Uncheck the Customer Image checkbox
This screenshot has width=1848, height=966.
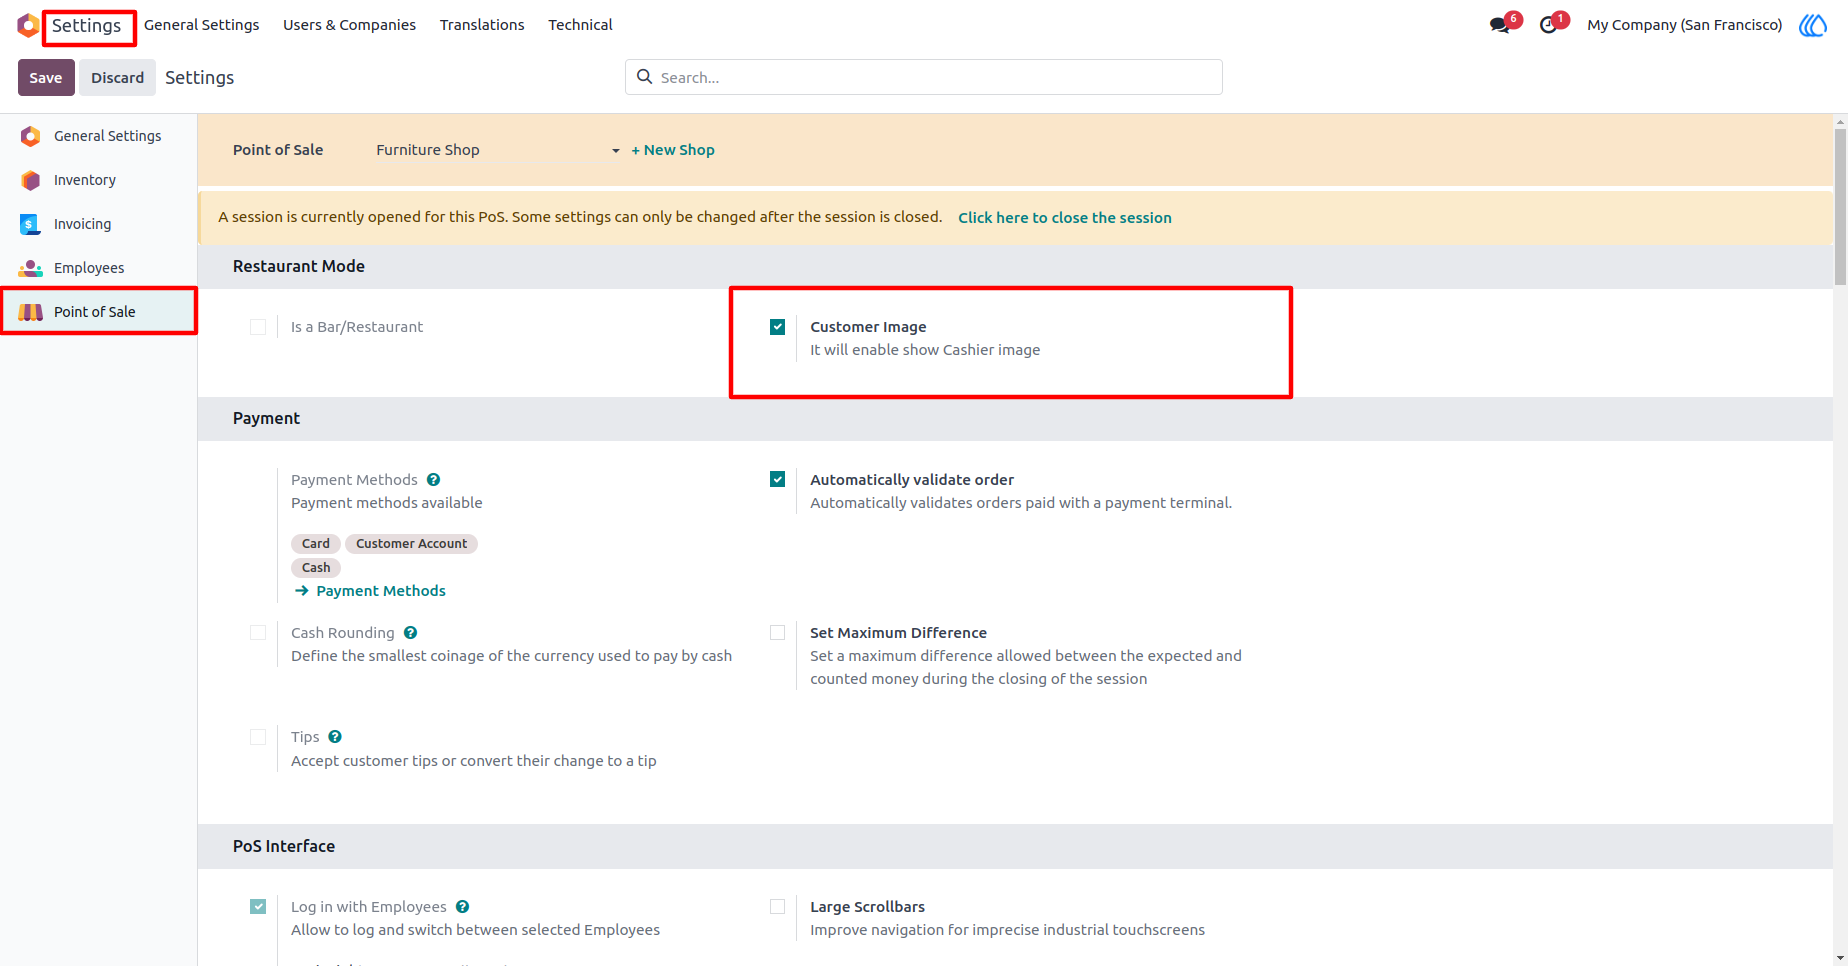coord(777,327)
